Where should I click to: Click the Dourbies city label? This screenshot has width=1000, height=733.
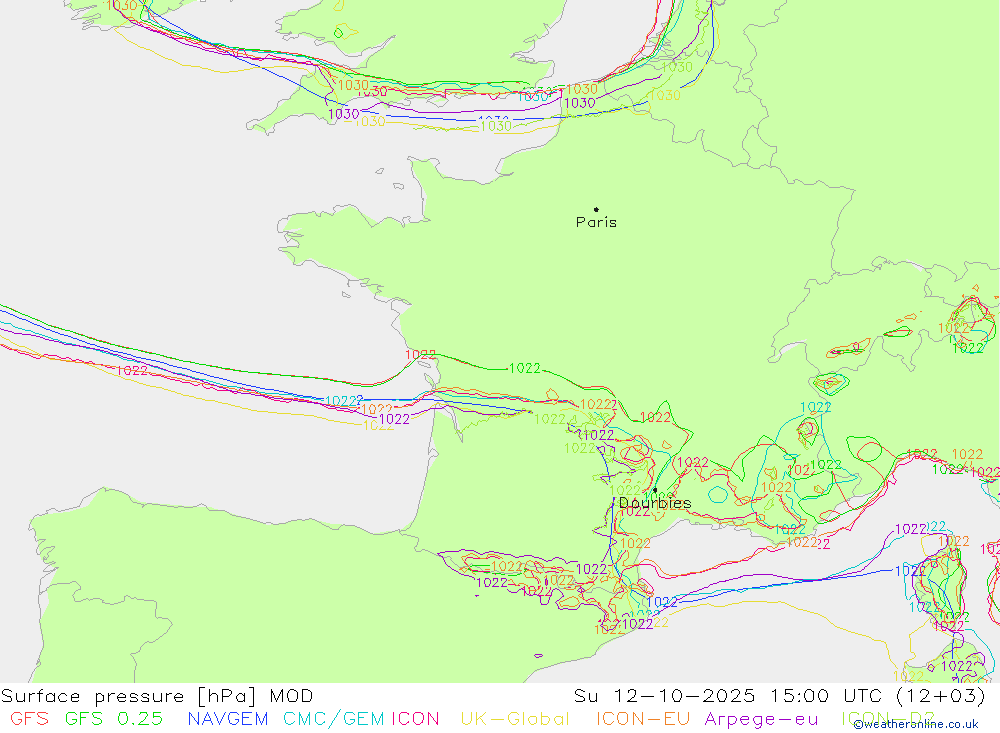click(655, 503)
